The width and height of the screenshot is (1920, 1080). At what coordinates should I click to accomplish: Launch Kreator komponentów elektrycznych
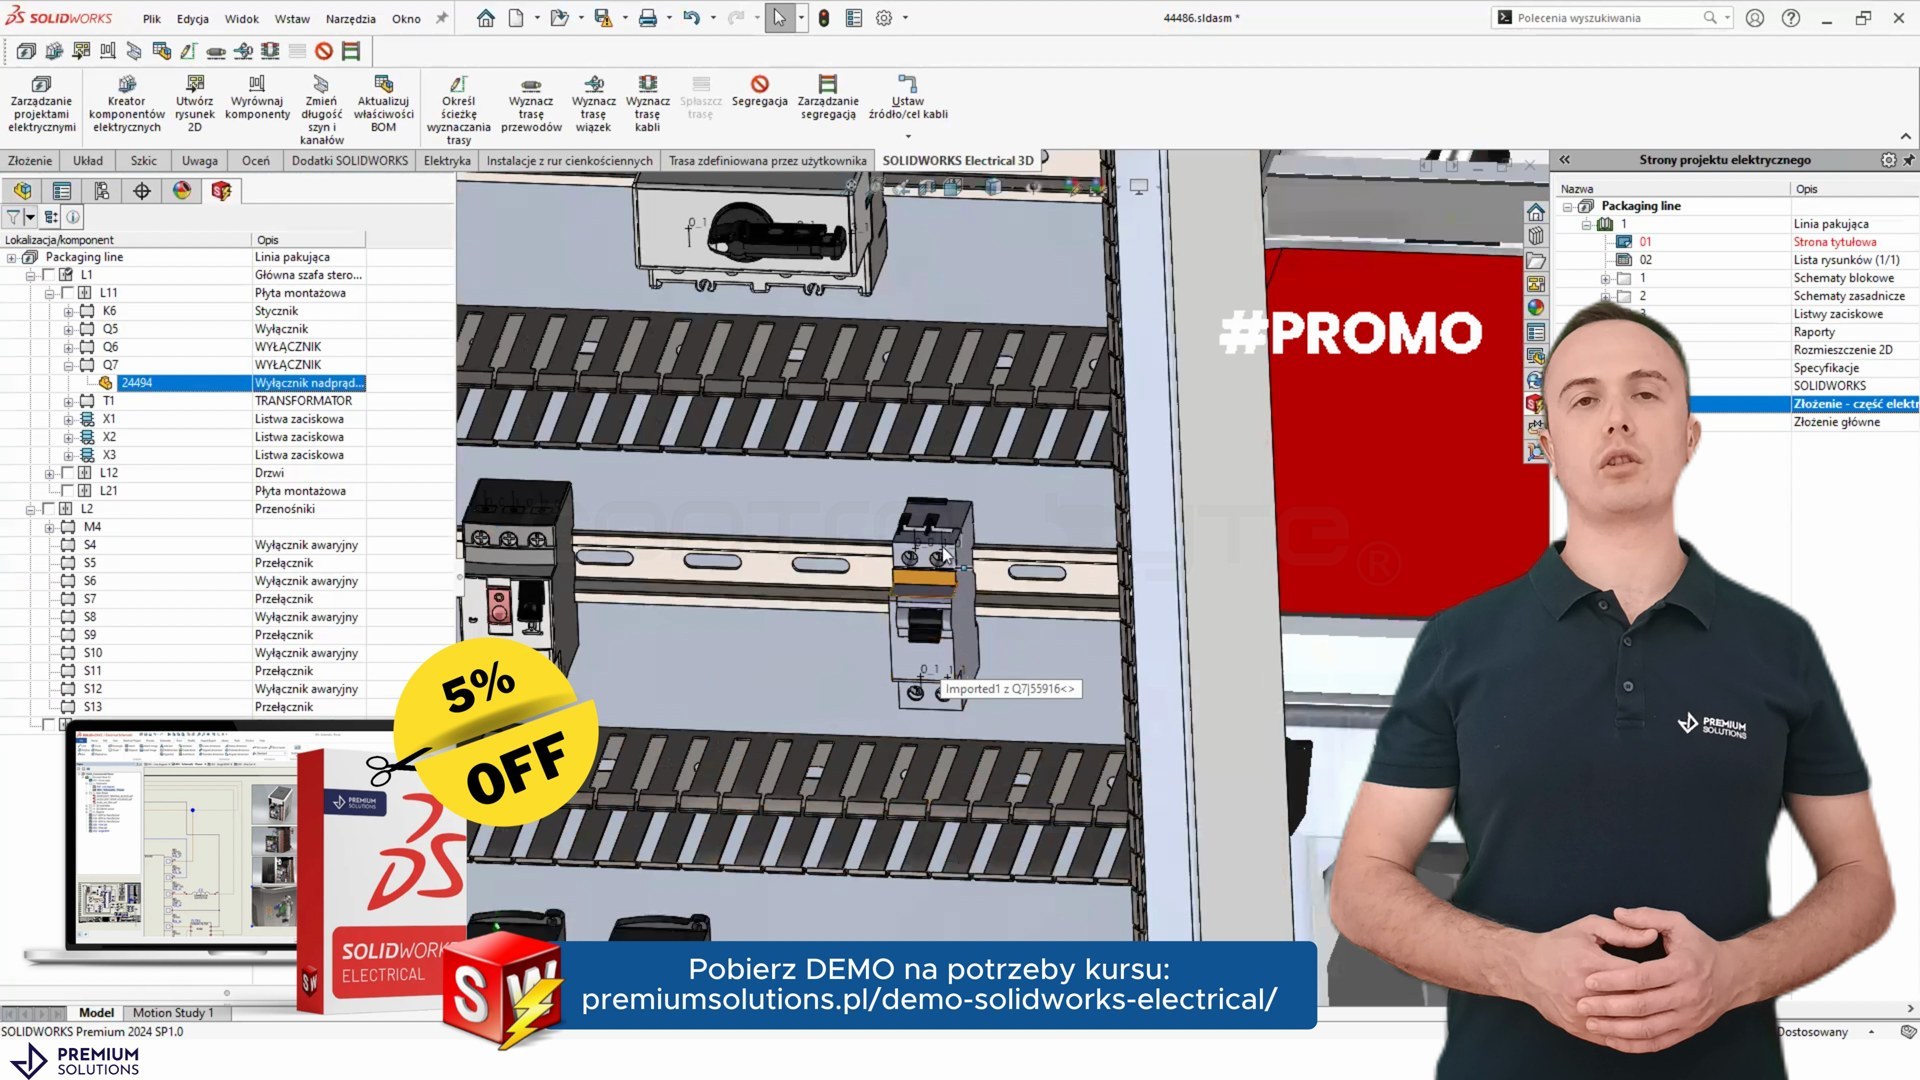[126, 104]
